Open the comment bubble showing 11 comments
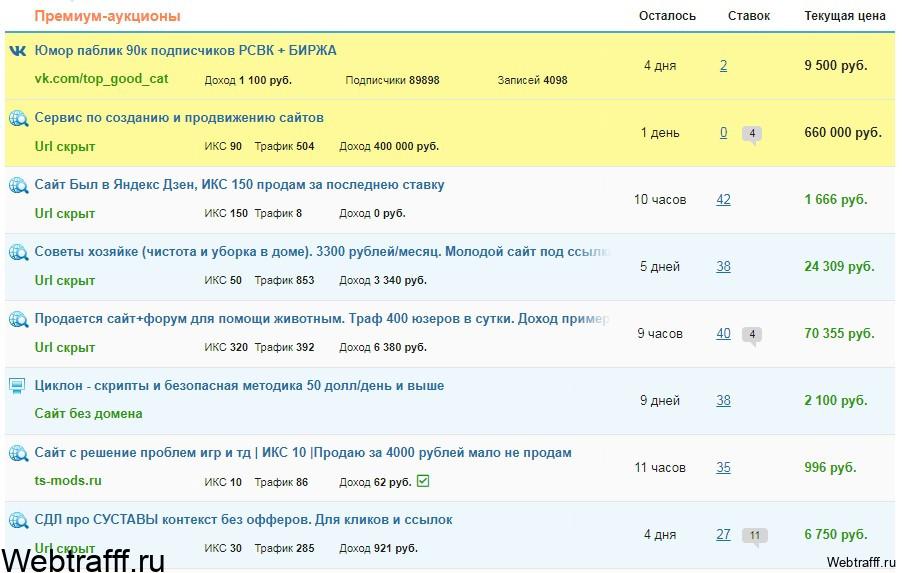Screen dimensions: 902x573 click(755, 536)
